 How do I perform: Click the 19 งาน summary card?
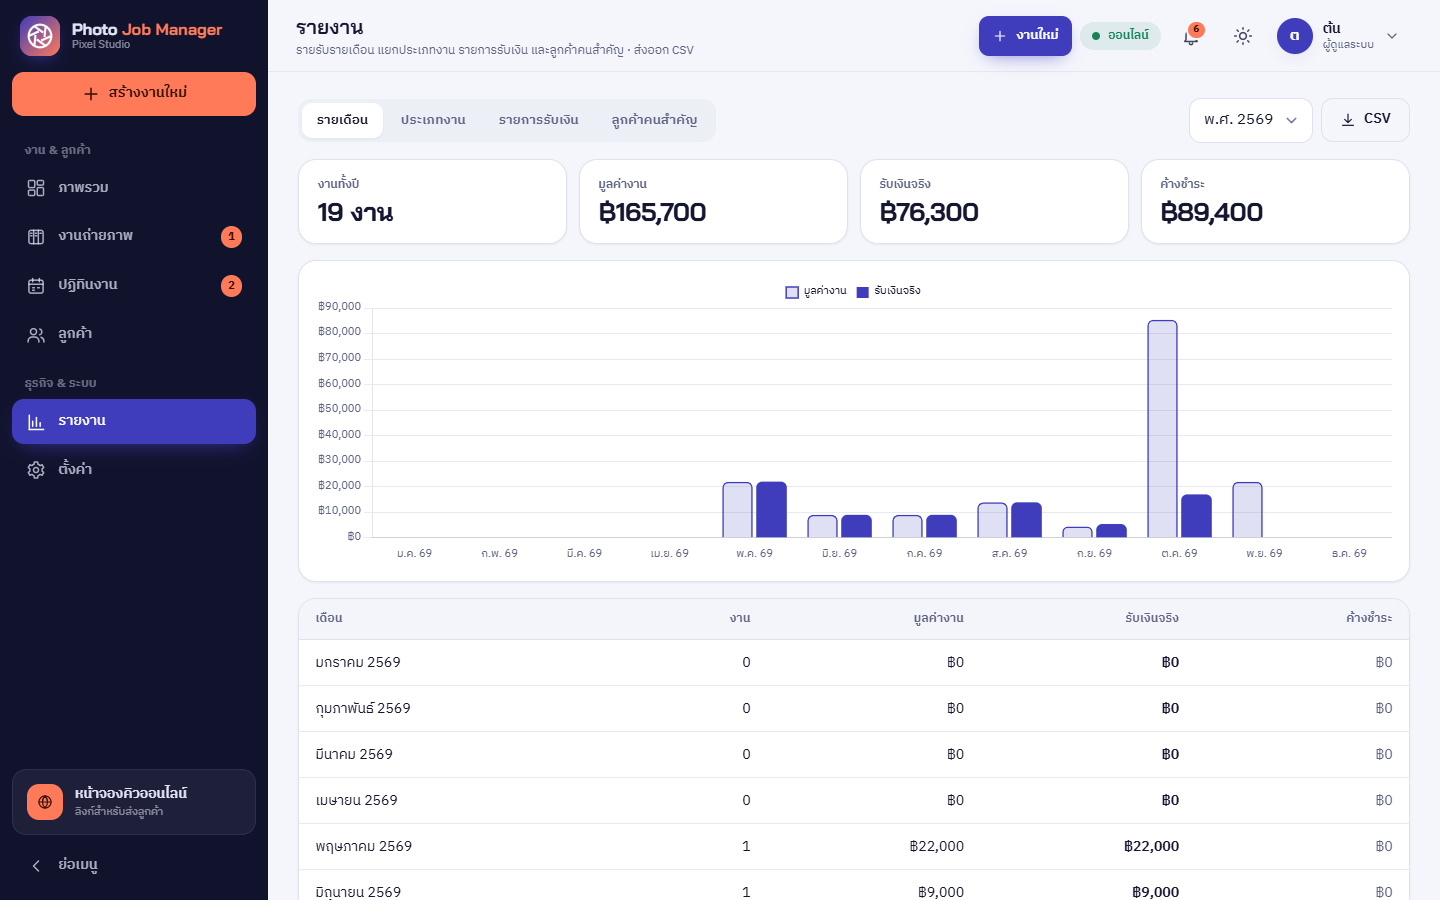(x=432, y=201)
